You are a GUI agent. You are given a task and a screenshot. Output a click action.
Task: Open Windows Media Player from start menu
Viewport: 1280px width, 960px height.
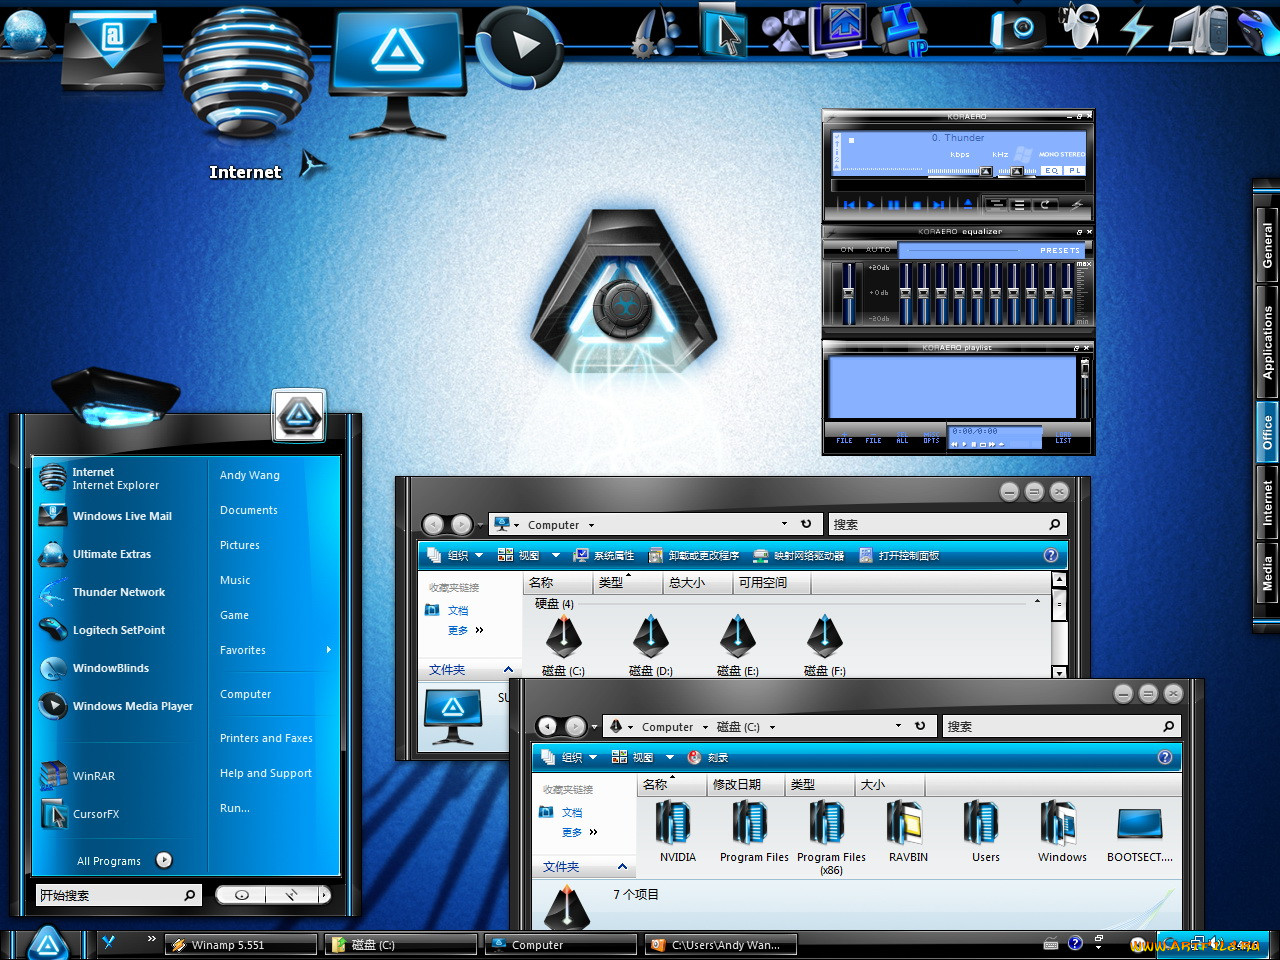pos(132,706)
